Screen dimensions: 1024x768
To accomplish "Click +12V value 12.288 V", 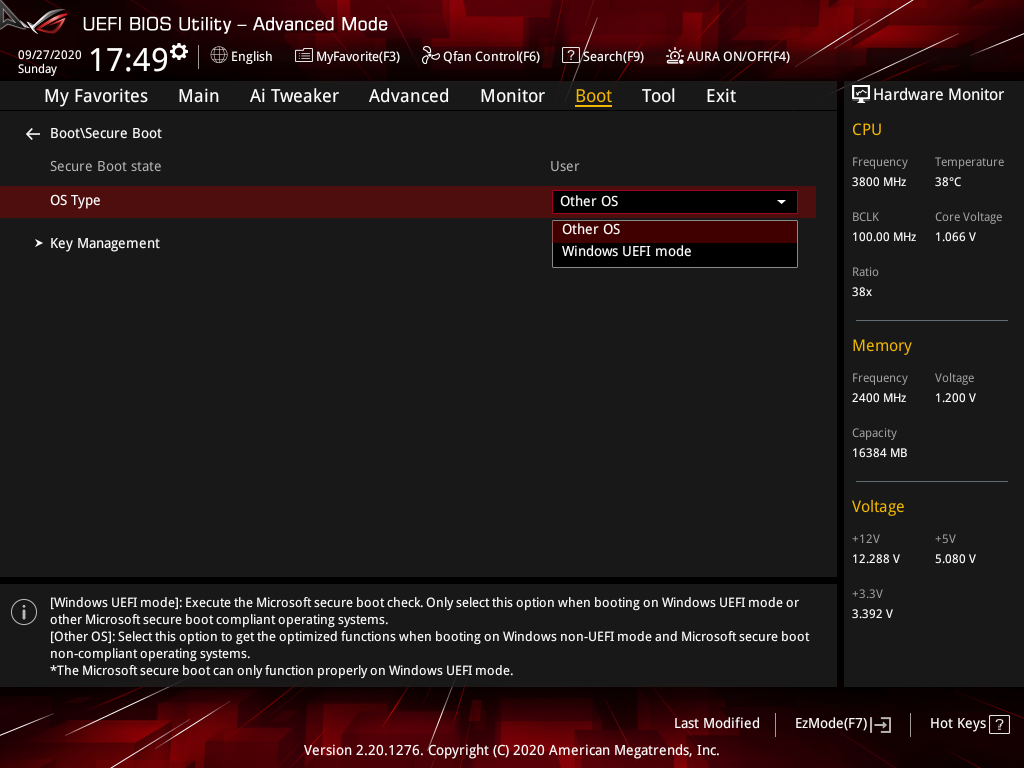I will [875, 559].
